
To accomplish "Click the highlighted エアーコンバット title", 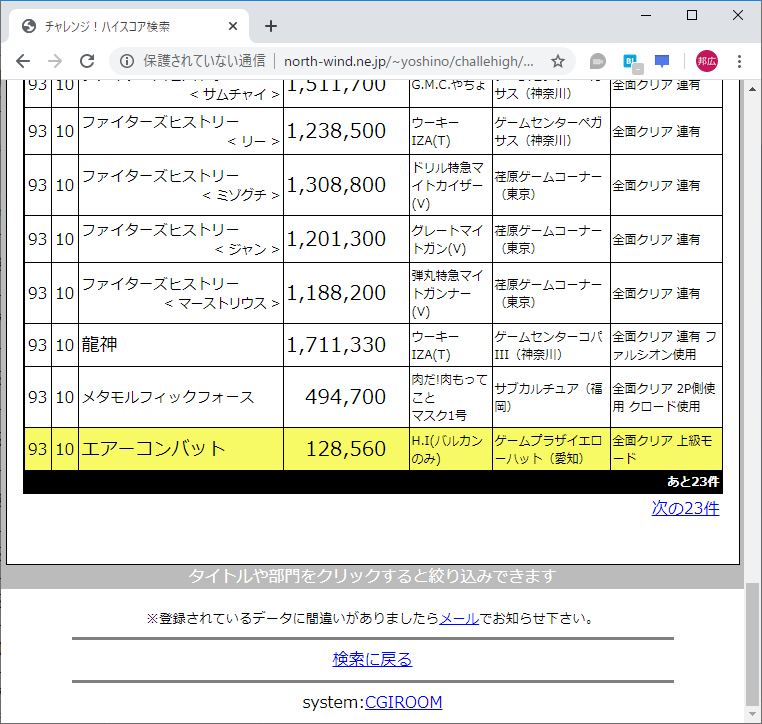I will (x=153, y=448).
